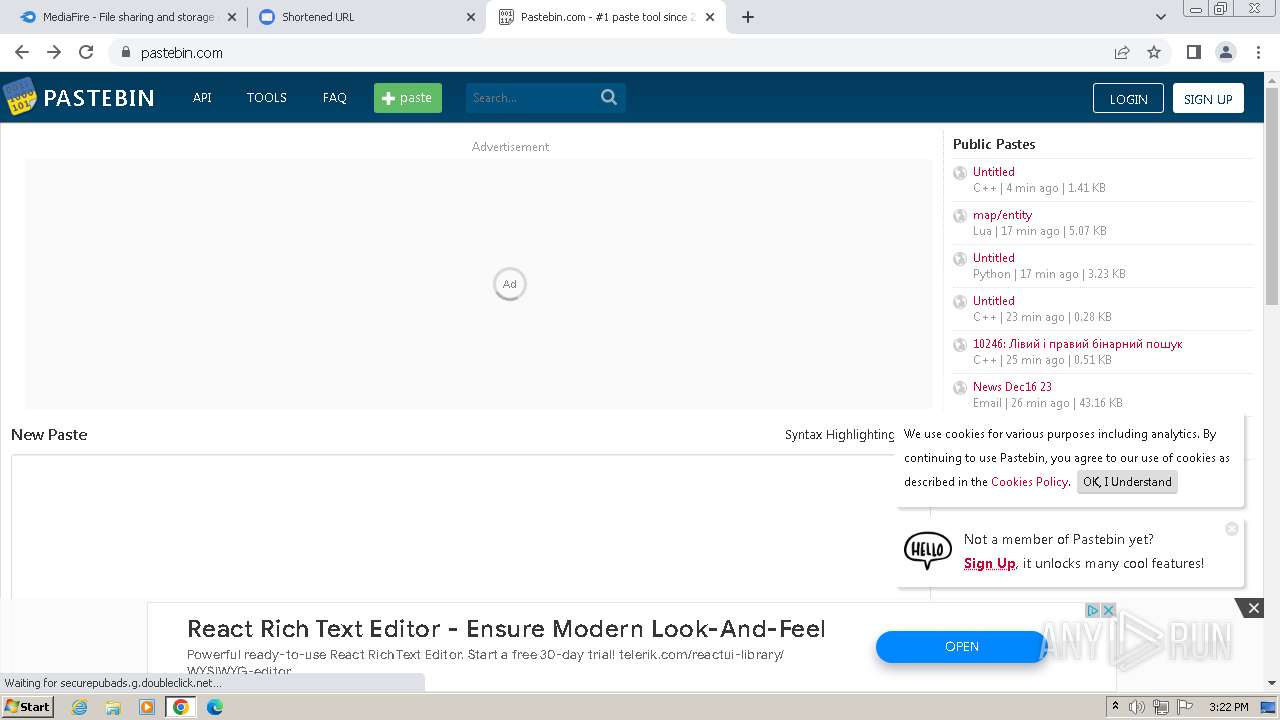Open the API menu item

click(x=202, y=97)
